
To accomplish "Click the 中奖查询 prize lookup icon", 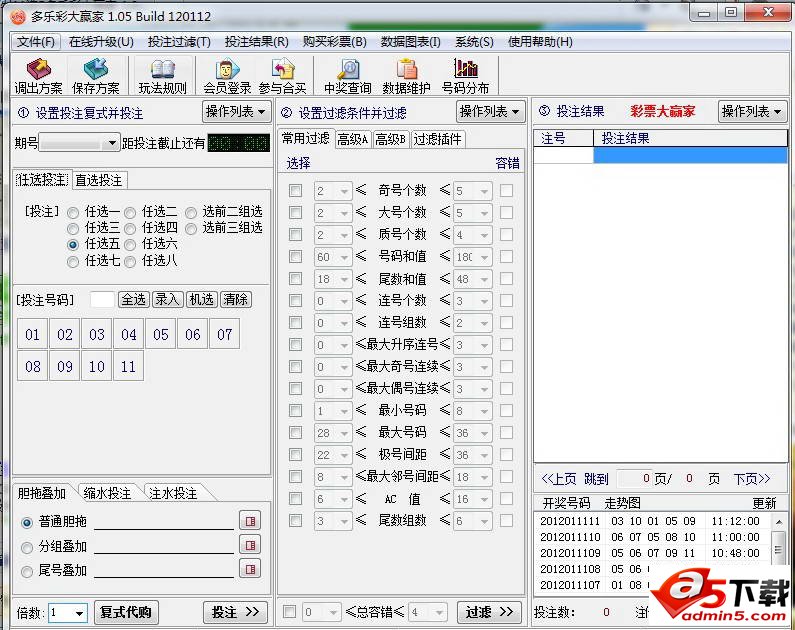I will (347, 76).
